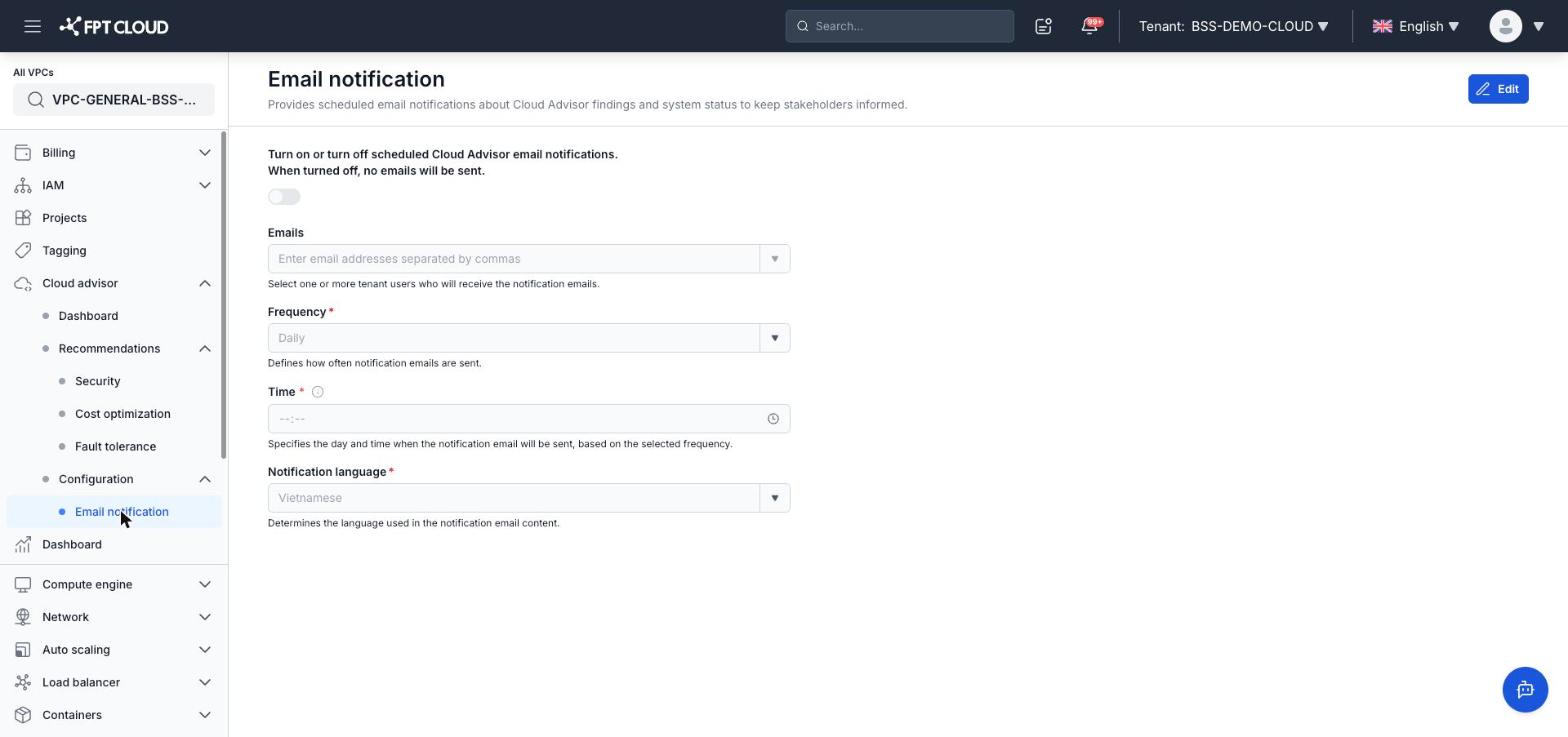Click the sidebar vertical scrollbar
This screenshot has height=737, width=1568.
[224, 295]
